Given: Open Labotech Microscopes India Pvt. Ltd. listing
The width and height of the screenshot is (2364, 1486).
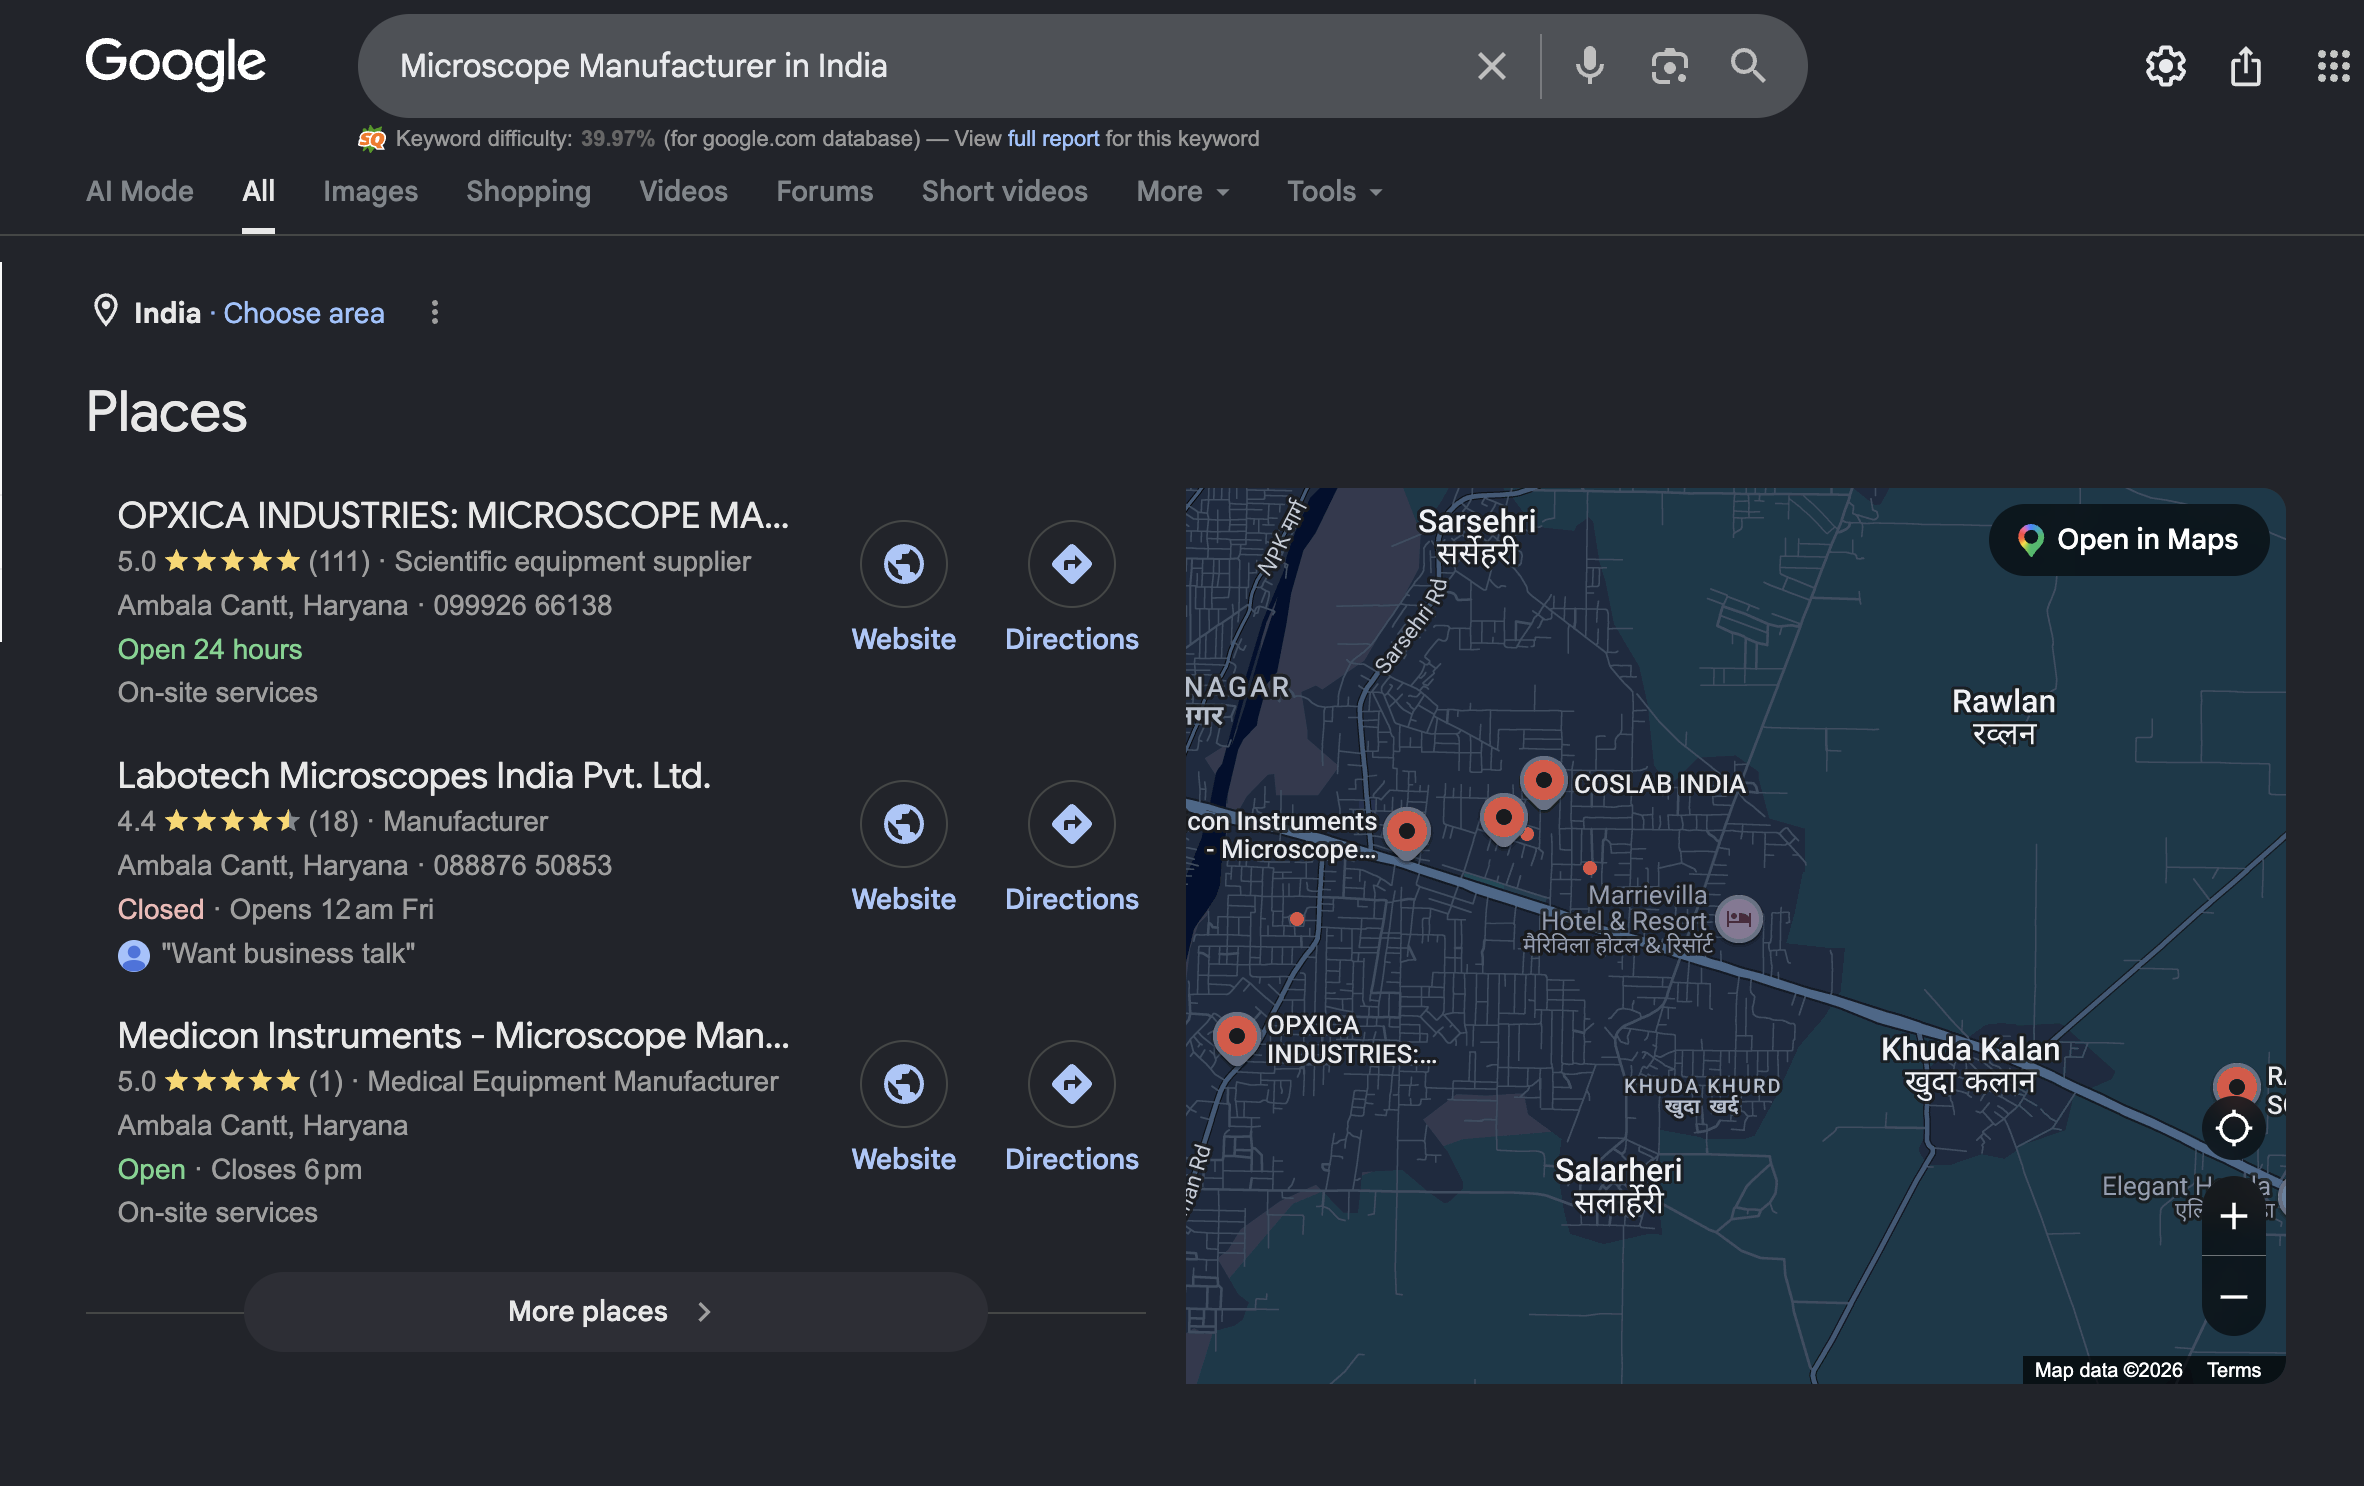Looking at the screenshot, I should [414, 776].
